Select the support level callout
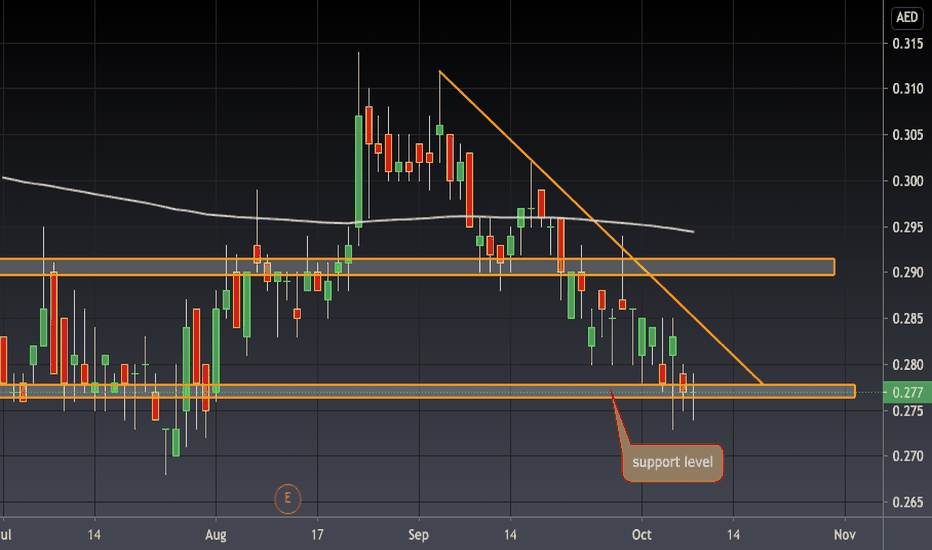Viewport: 932px width, 550px height. [x=672, y=463]
